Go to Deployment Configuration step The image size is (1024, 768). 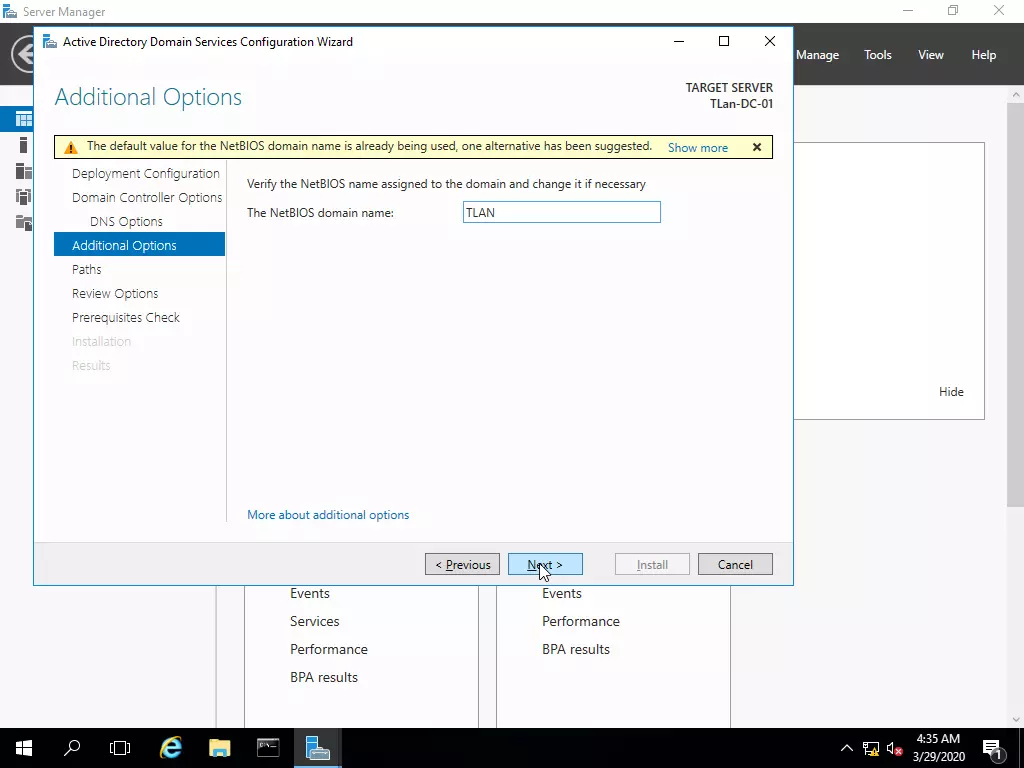point(146,174)
